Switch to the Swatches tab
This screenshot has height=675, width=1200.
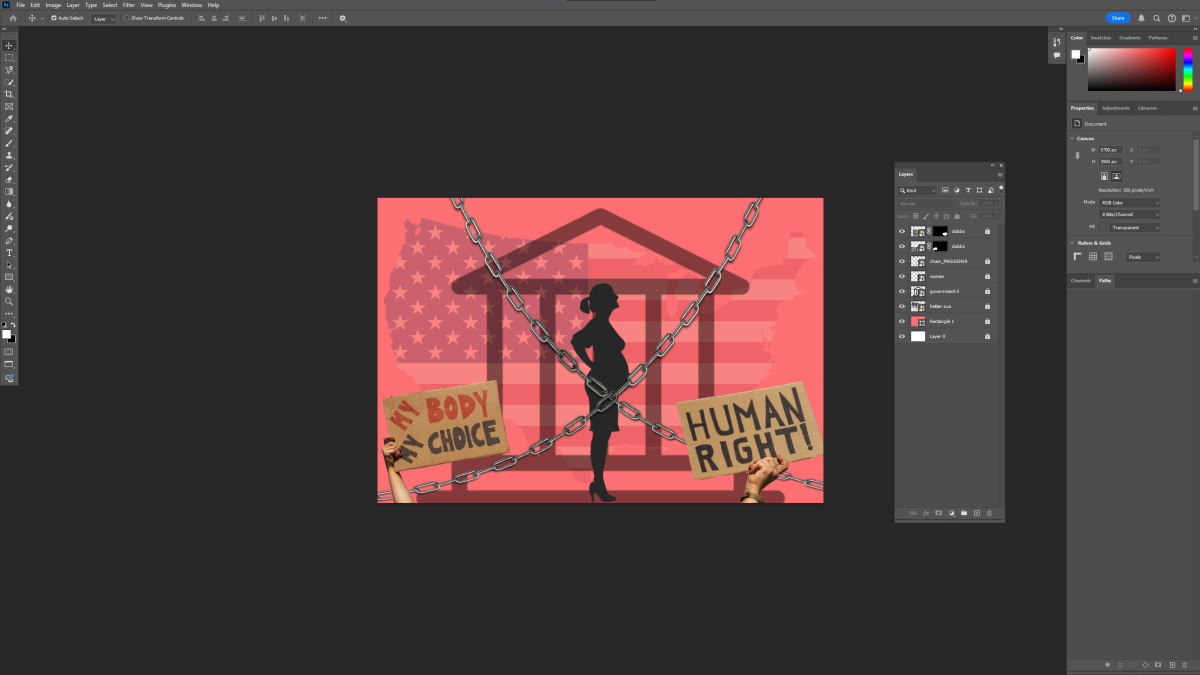click(x=1100, y=38)
